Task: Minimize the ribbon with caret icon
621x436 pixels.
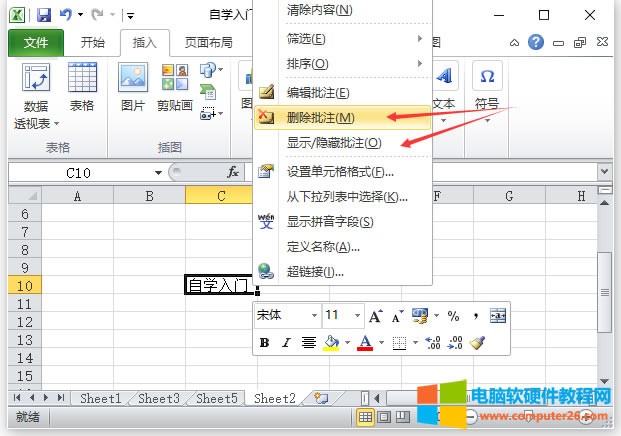Action: 514,42
